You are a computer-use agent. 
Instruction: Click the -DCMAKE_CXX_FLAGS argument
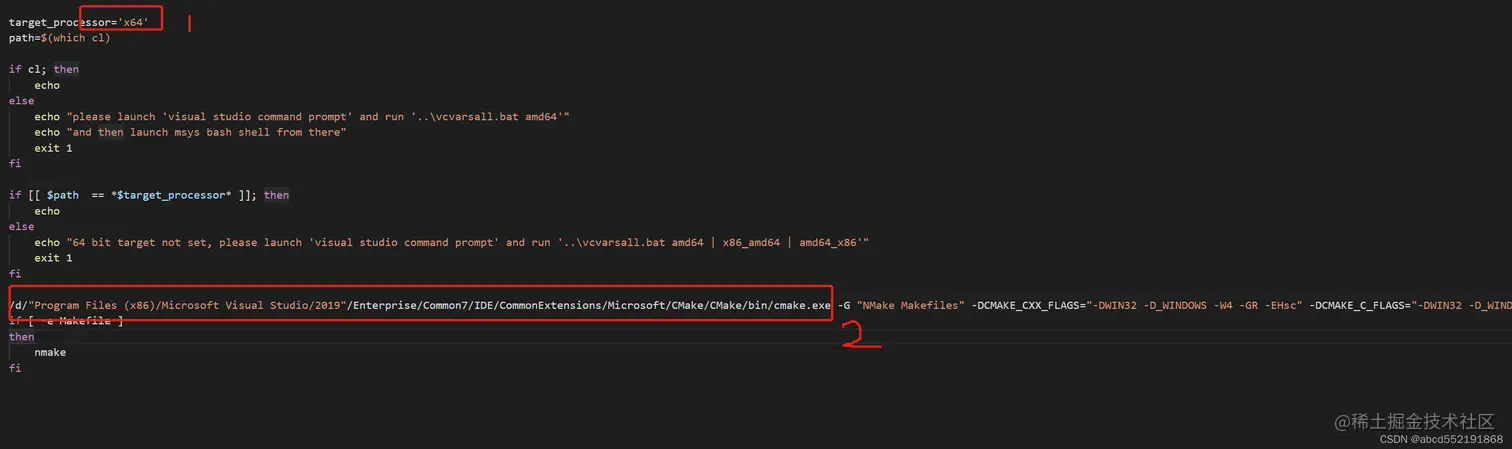(1136, 305)
